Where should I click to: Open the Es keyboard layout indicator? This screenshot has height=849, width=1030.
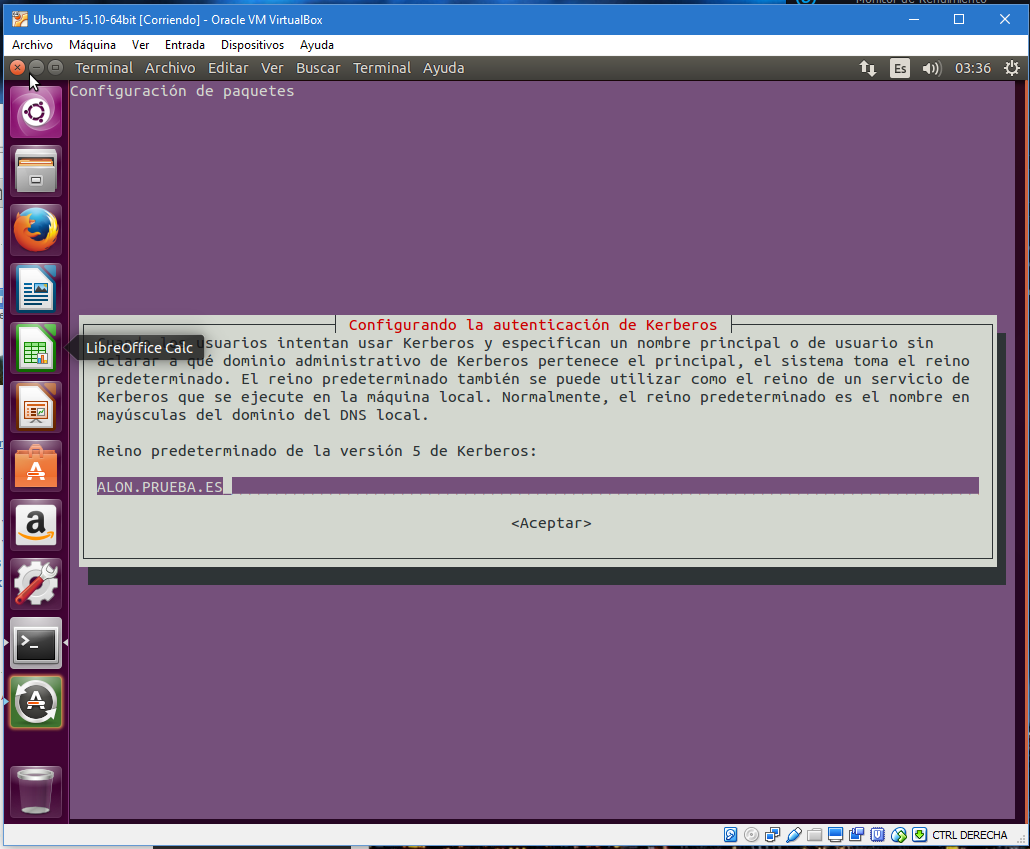click(900, 68)
